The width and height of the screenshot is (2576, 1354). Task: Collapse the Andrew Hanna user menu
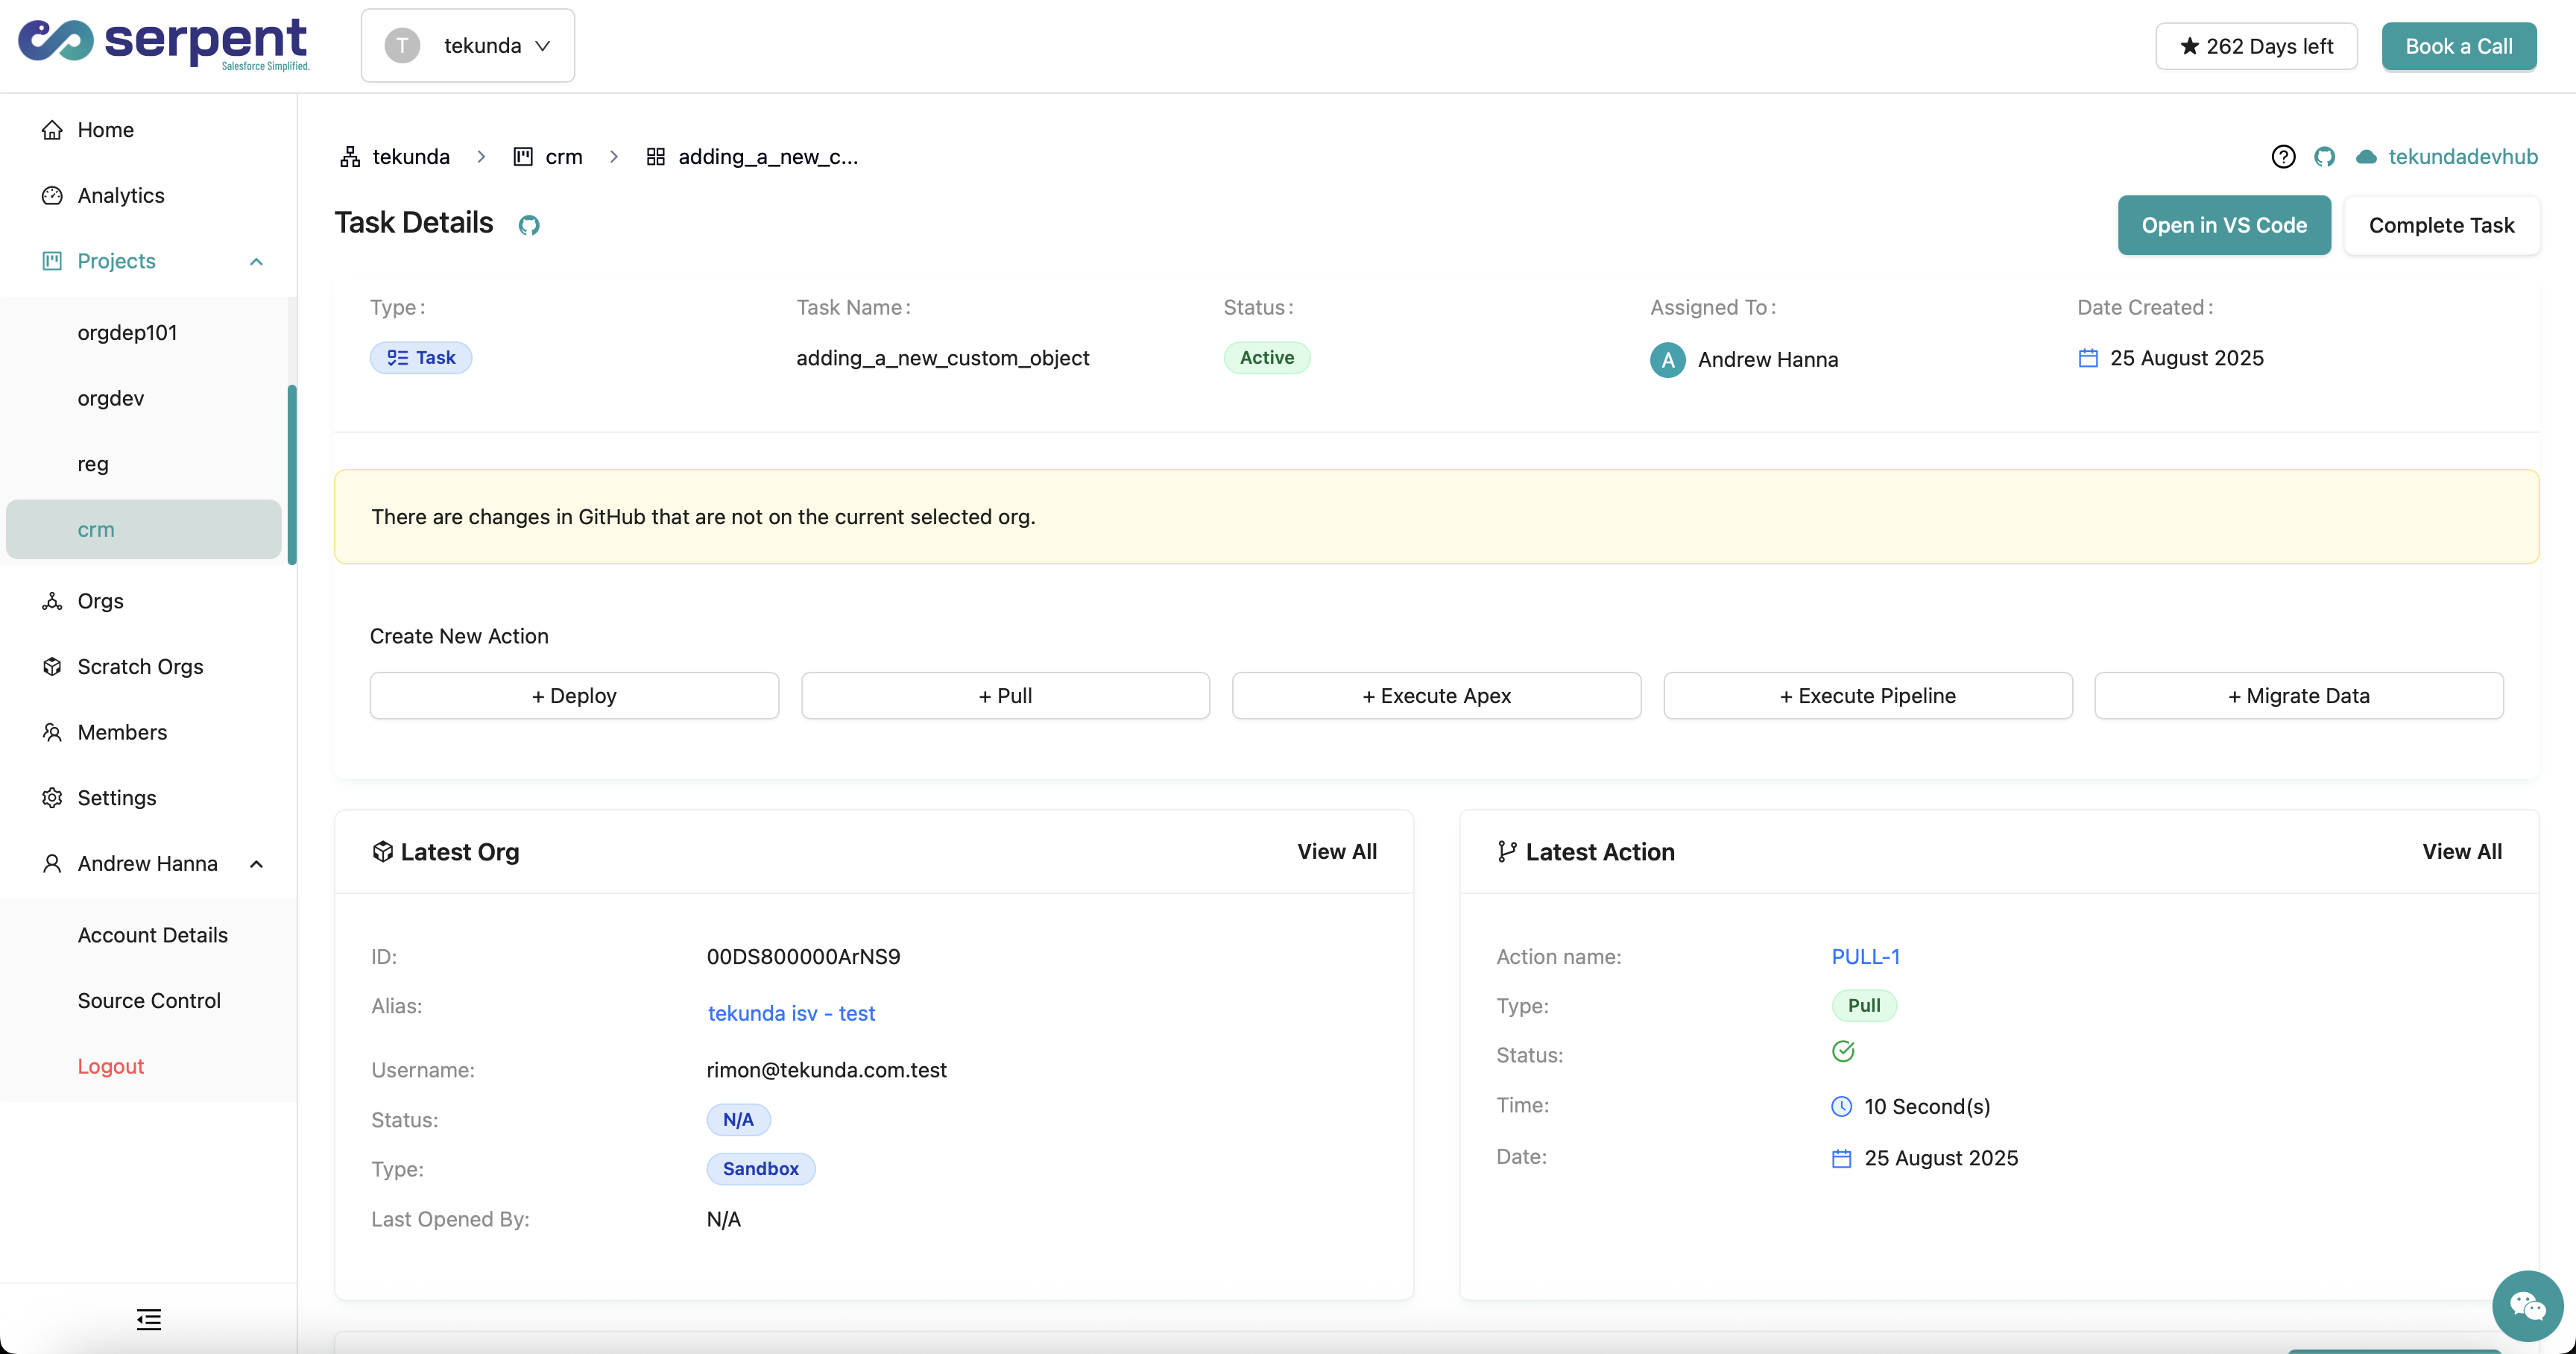coord(256,863)
